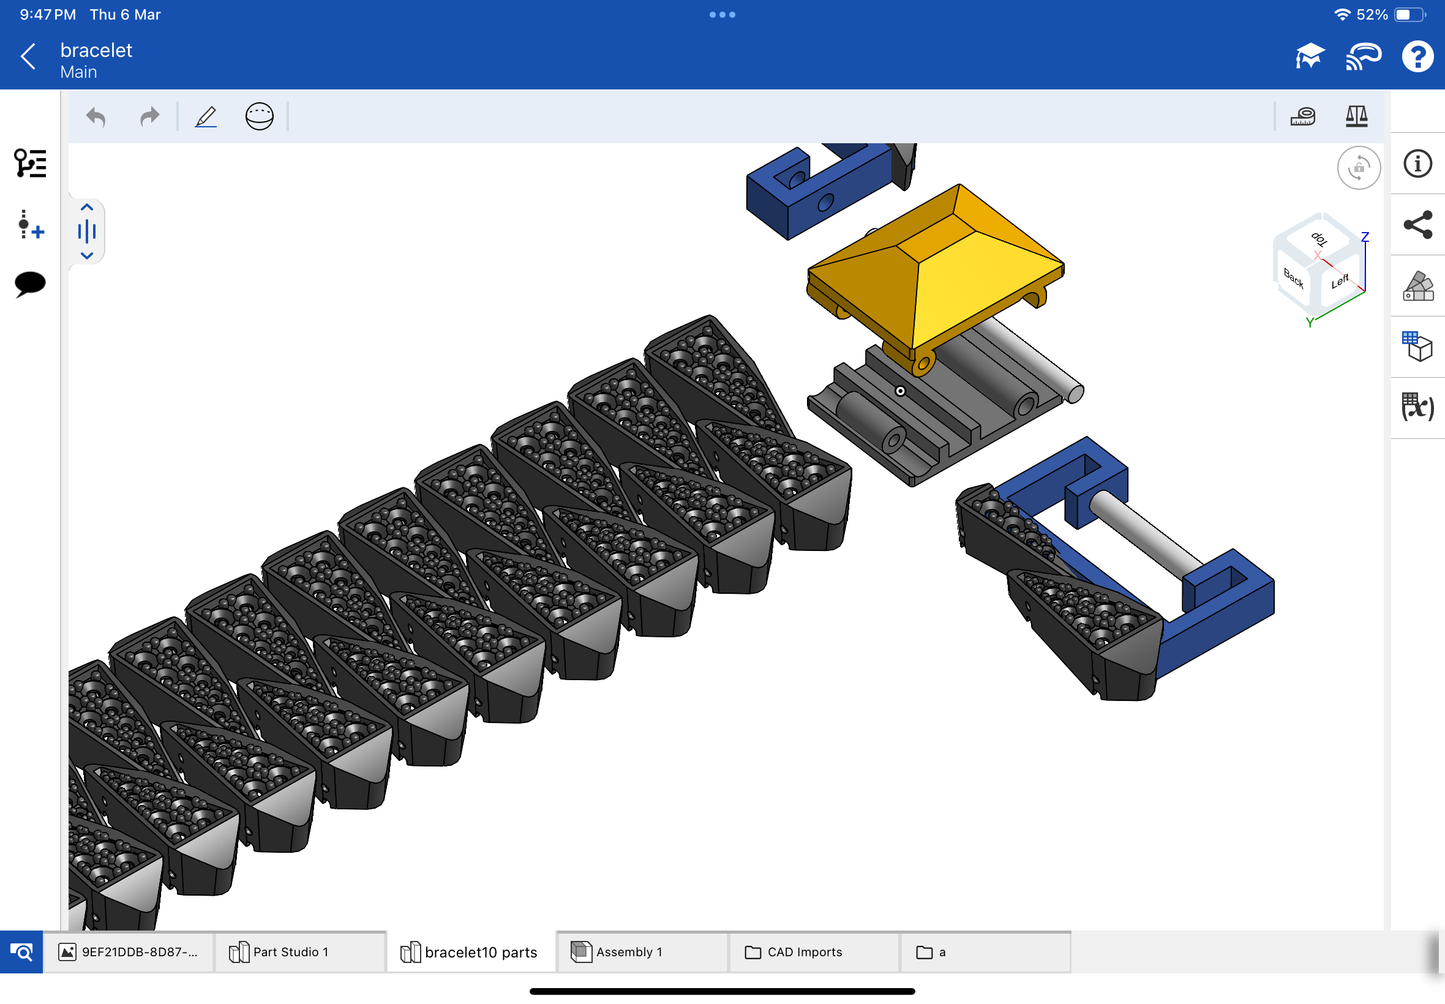Toggle the view rotation lock button

[1358, 168]
